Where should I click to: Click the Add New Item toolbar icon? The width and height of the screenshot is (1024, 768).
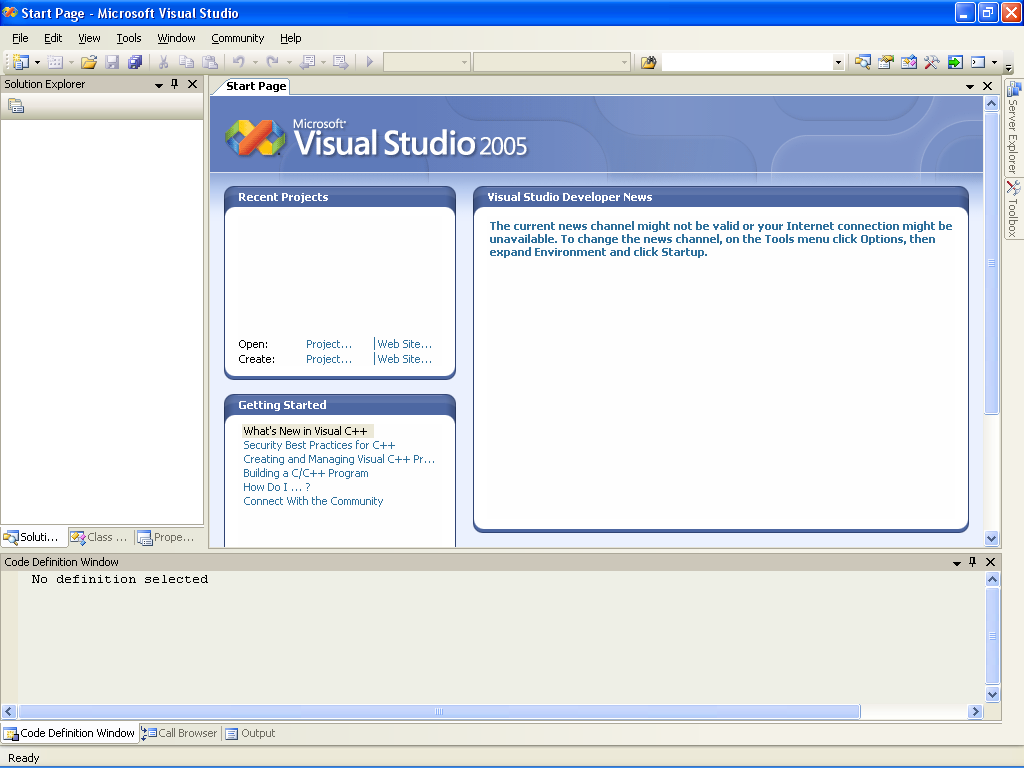point(56,62)
